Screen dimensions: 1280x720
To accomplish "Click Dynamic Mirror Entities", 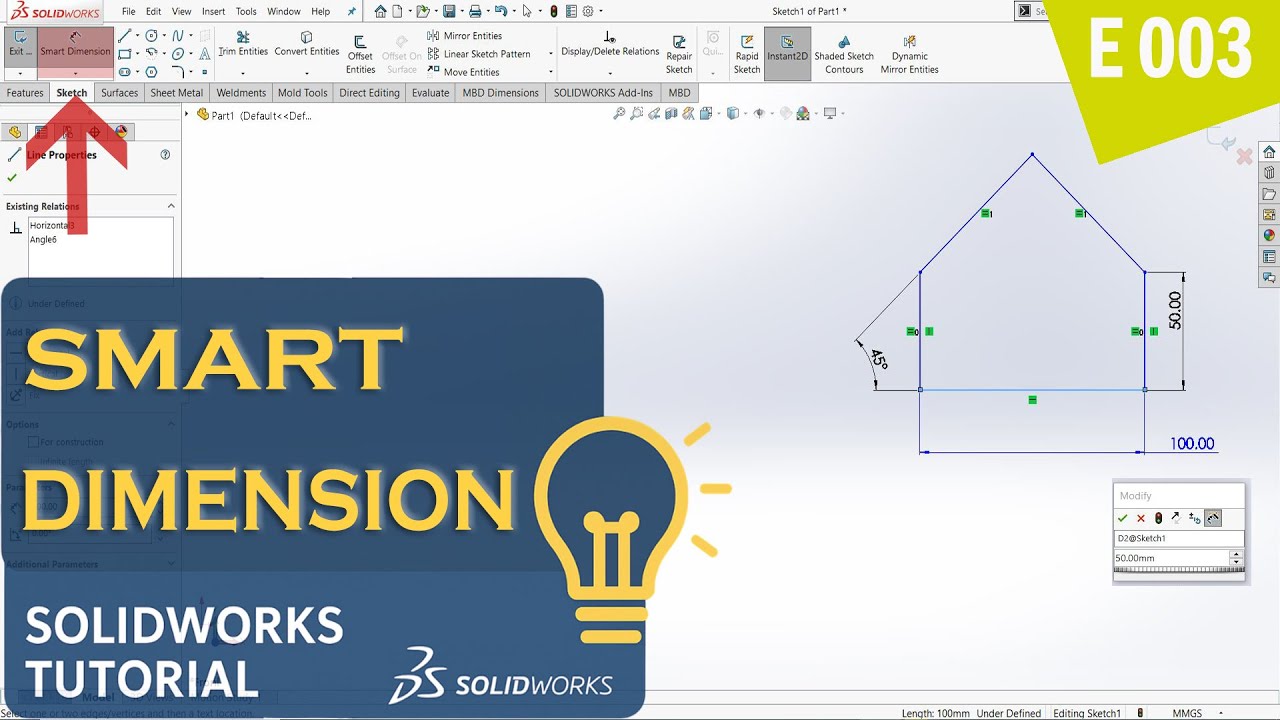I will click(x=910, y=54).
